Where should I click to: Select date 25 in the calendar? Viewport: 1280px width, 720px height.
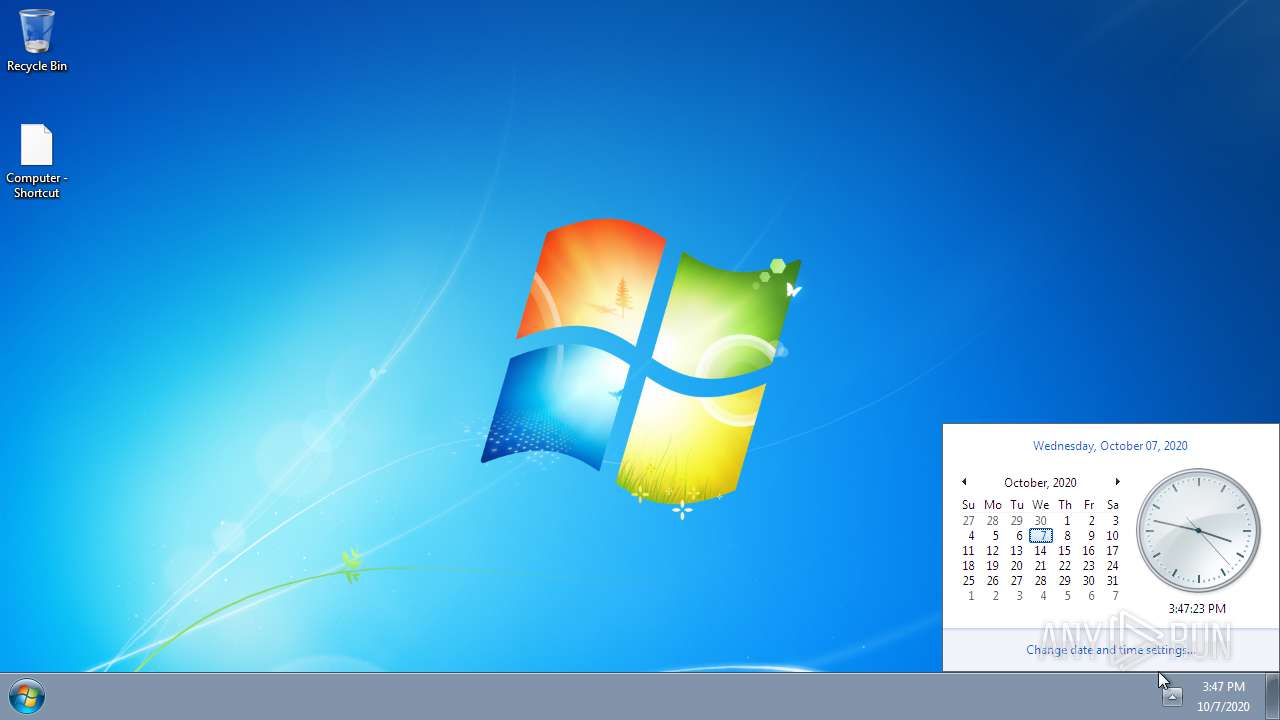(969, 581)
